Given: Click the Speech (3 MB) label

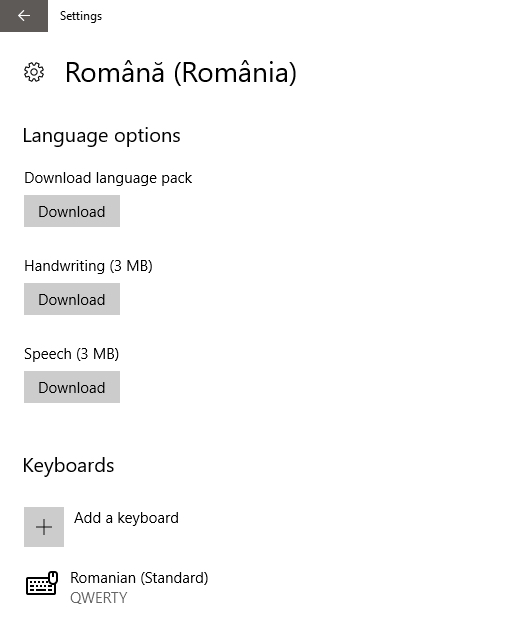Looking at the screenshot, I should pyautogui.click(x=72, y=354).
